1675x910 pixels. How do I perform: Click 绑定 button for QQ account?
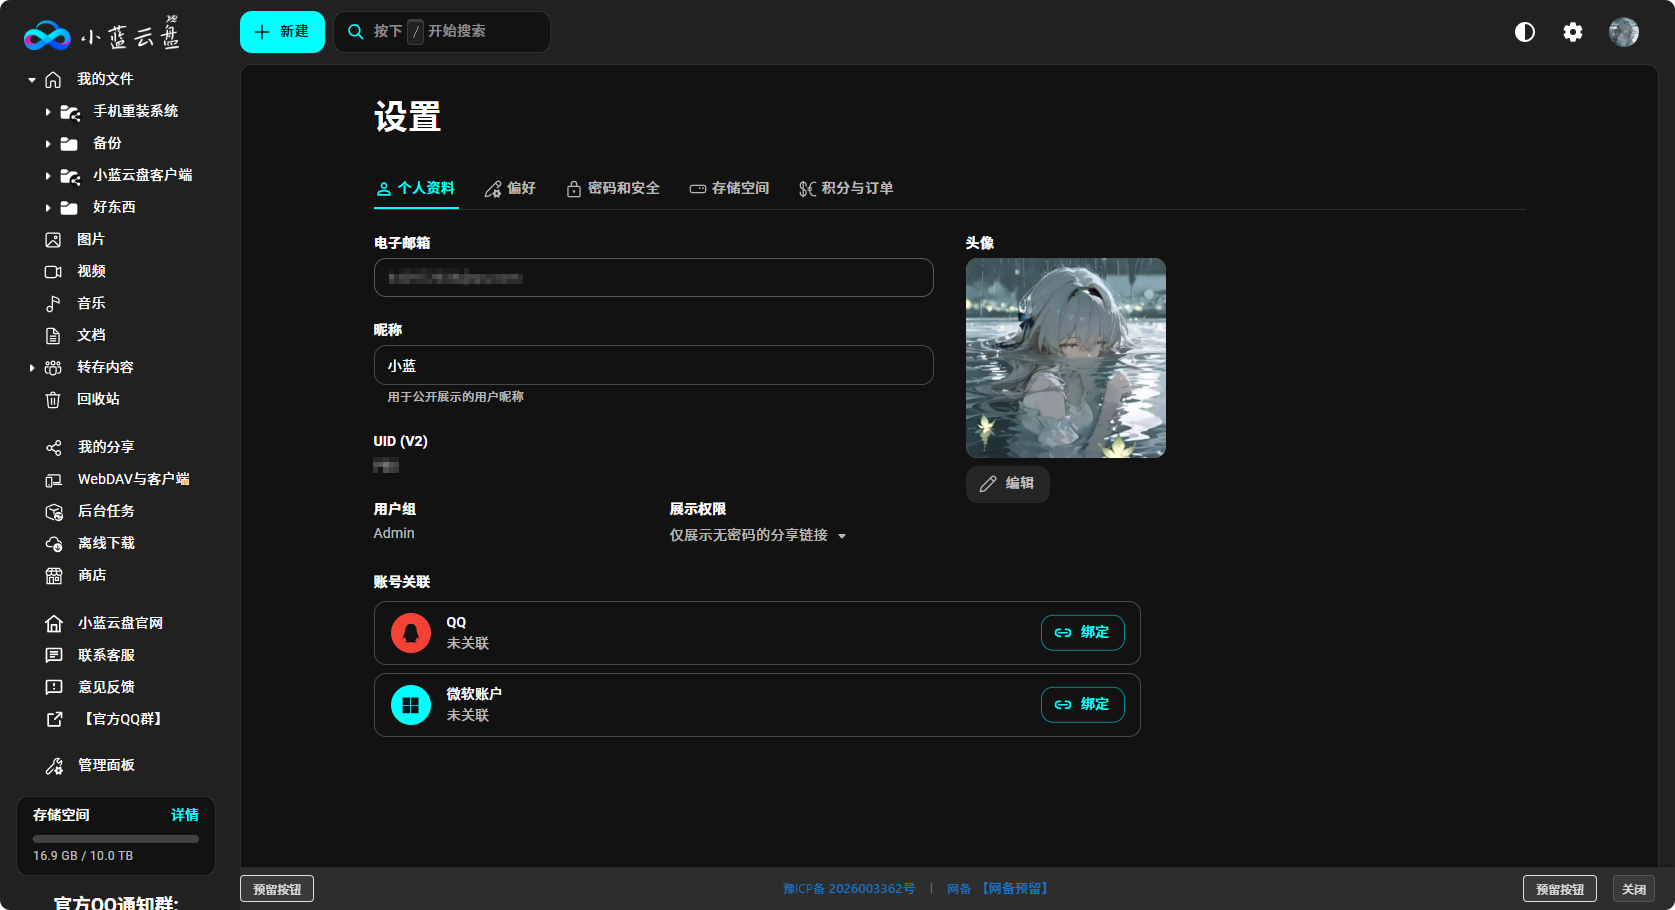(x=1082, y=632)
